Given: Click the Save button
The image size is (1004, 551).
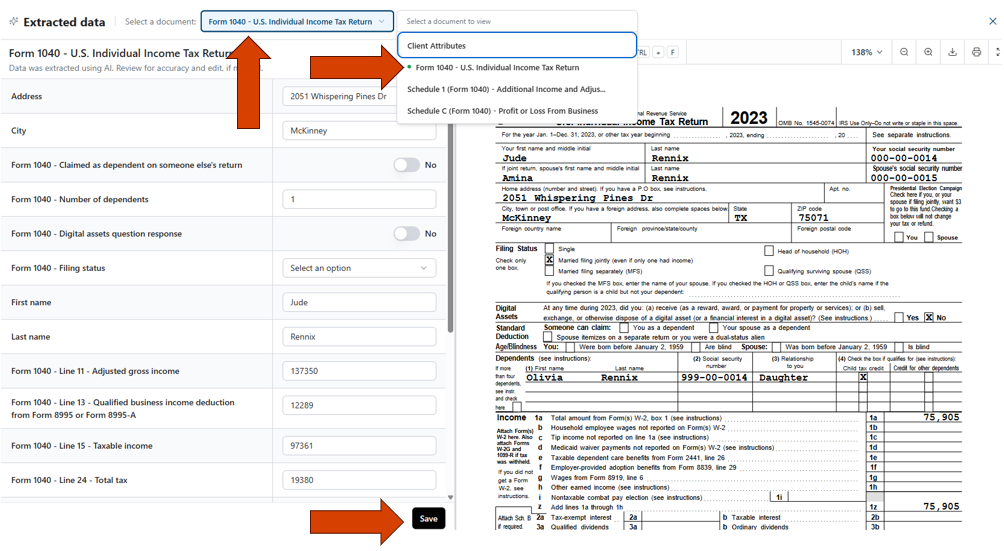Looking at the screenshot, I should point(428,518).
